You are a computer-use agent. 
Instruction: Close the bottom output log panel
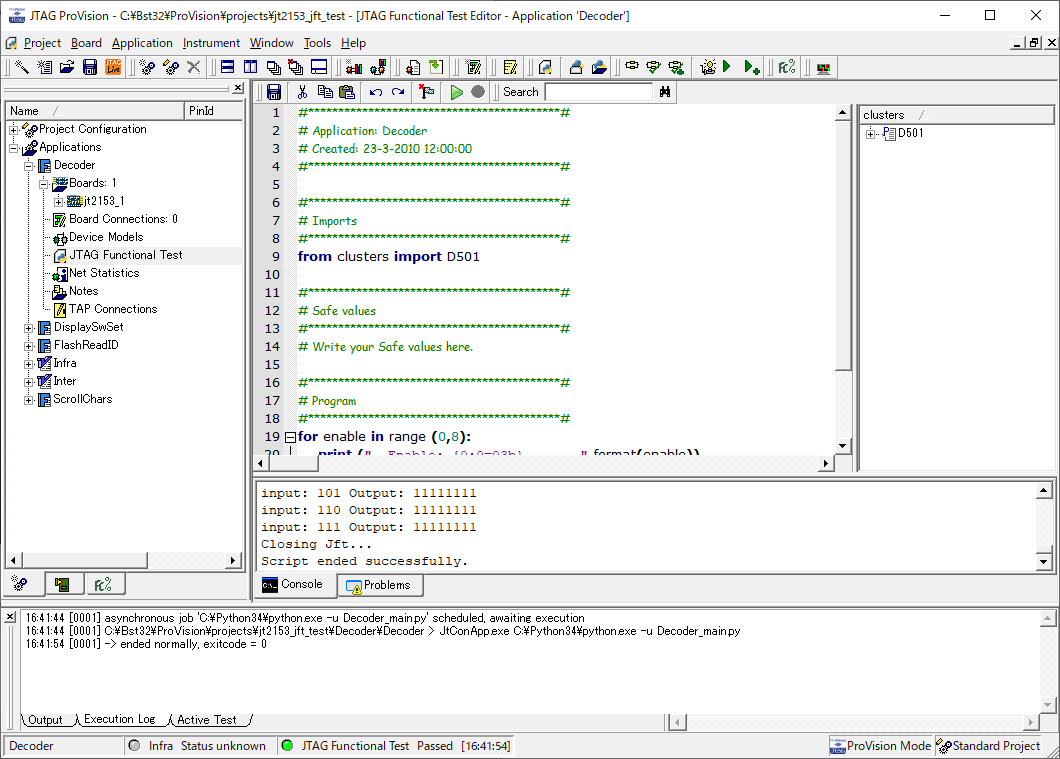pos(9,617)
